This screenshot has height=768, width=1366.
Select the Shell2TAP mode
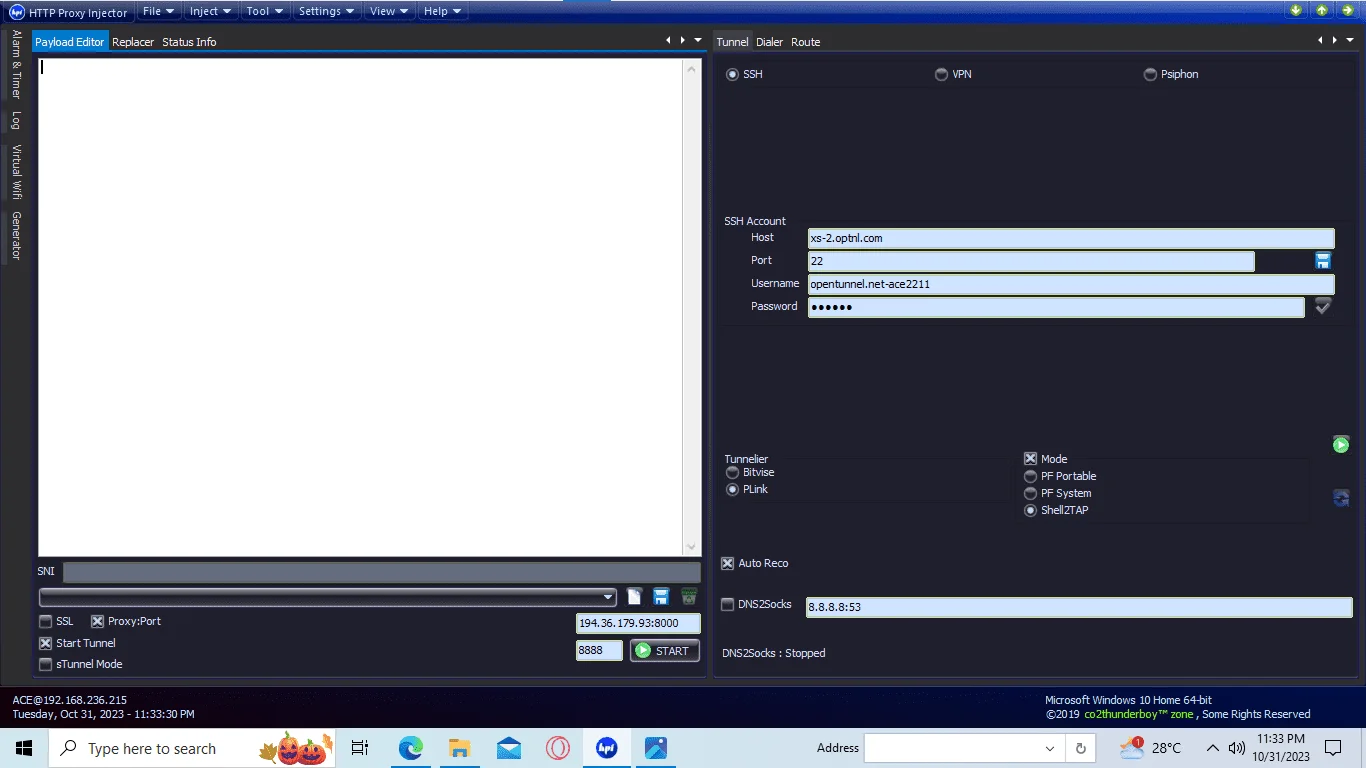pos(1030,511)
